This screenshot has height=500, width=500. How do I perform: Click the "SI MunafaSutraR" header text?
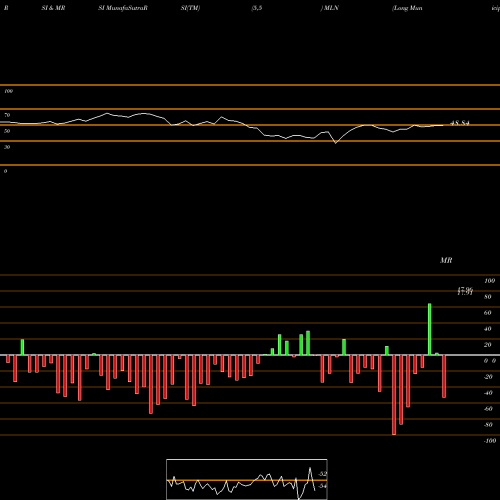(123, 8)
